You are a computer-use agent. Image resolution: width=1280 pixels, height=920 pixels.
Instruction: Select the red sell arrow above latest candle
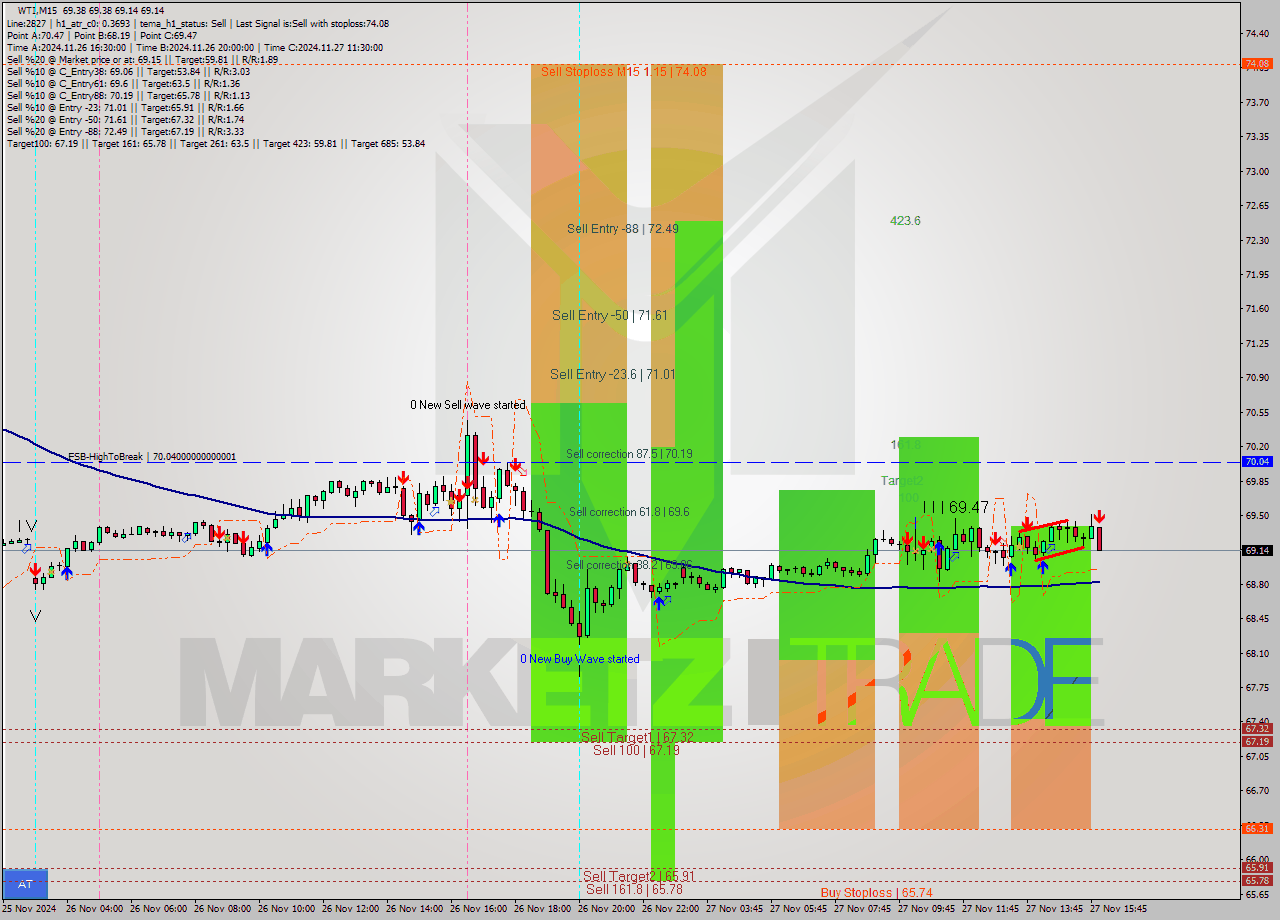tap(1098, 517)
